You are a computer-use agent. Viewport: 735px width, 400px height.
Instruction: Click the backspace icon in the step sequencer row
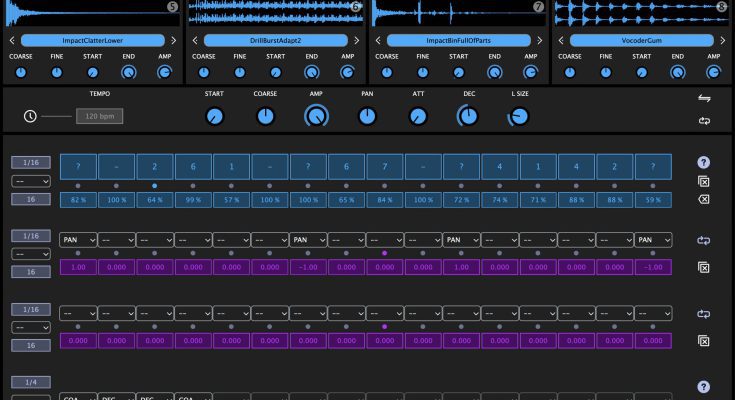tap(703, 200)
